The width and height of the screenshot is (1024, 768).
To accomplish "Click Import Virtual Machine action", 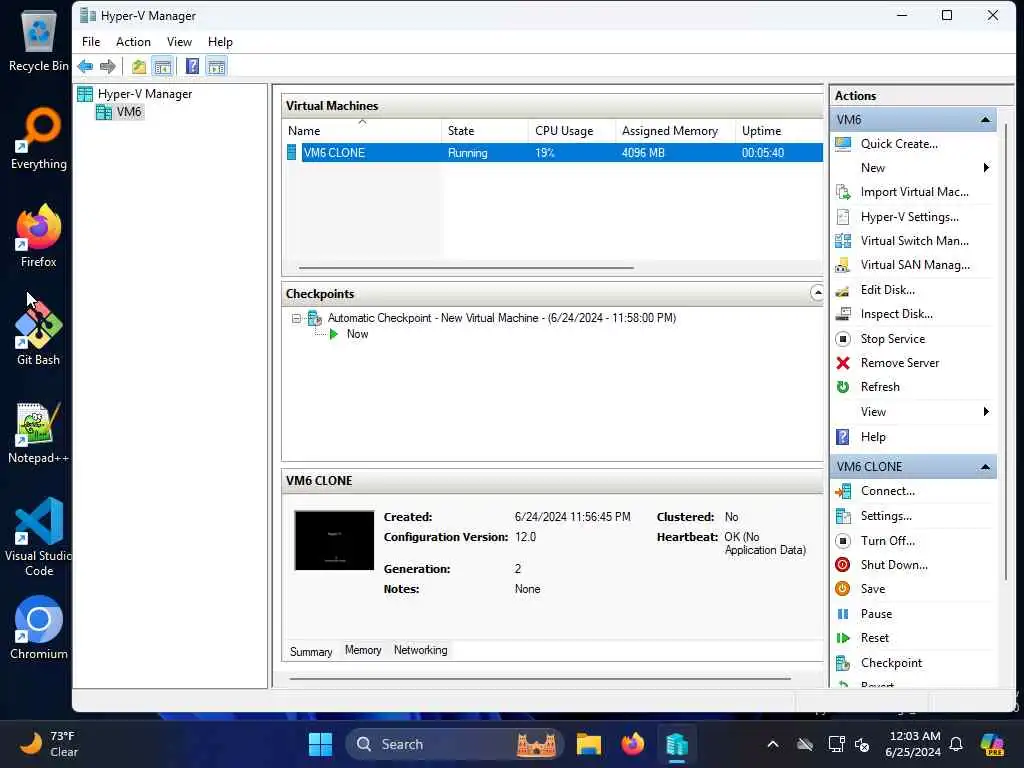I will pos(914,192).
